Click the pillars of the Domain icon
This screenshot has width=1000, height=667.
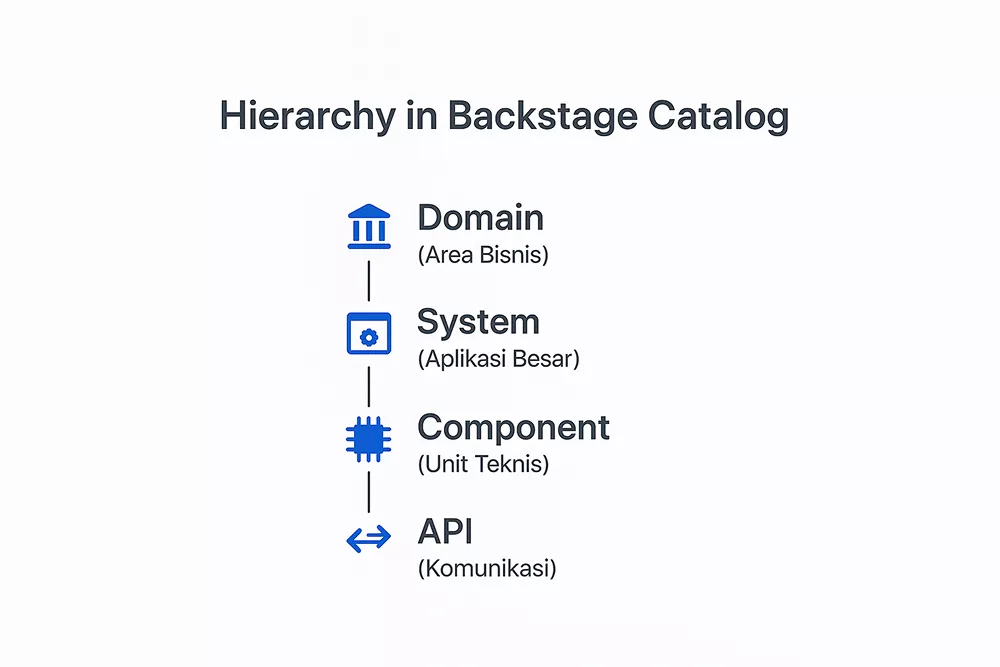[369, 230]
